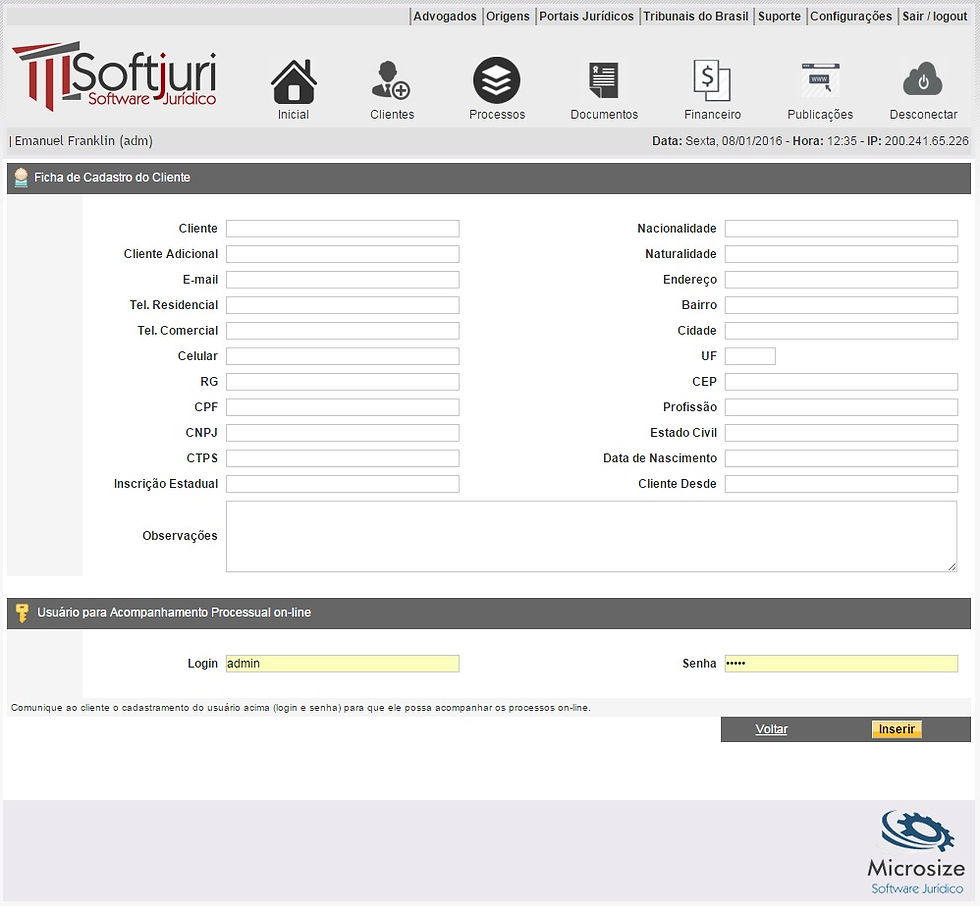Focus the Cliente Adicional field
The image size is (980, 906).
click(342, 254)
